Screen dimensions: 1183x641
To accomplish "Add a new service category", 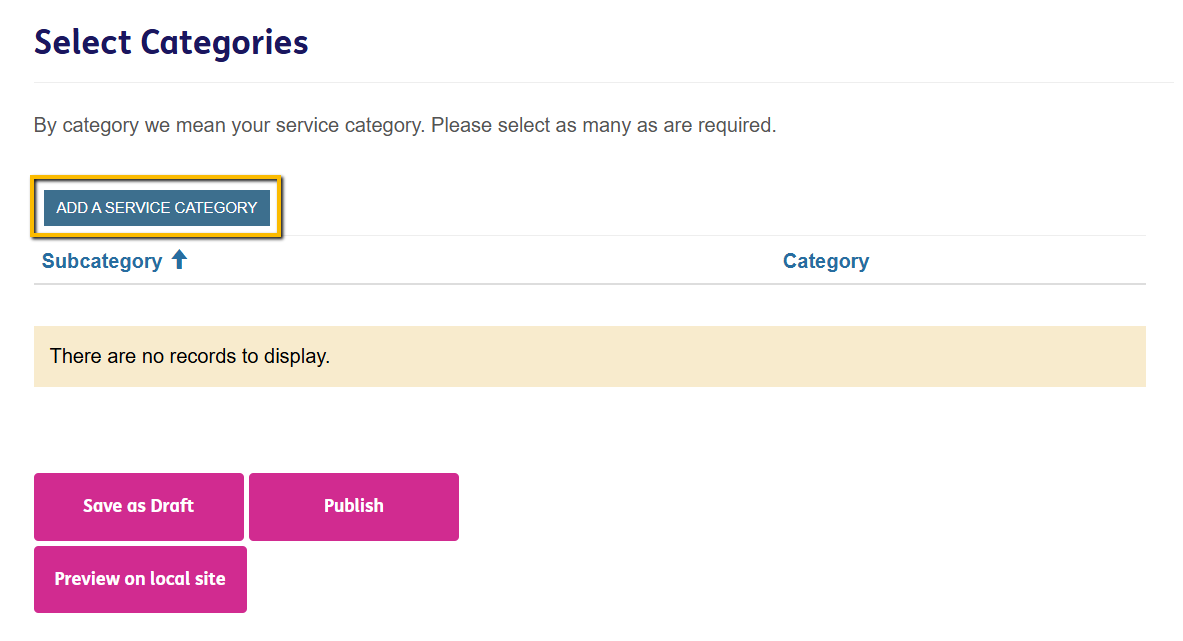I will point(157,208).
